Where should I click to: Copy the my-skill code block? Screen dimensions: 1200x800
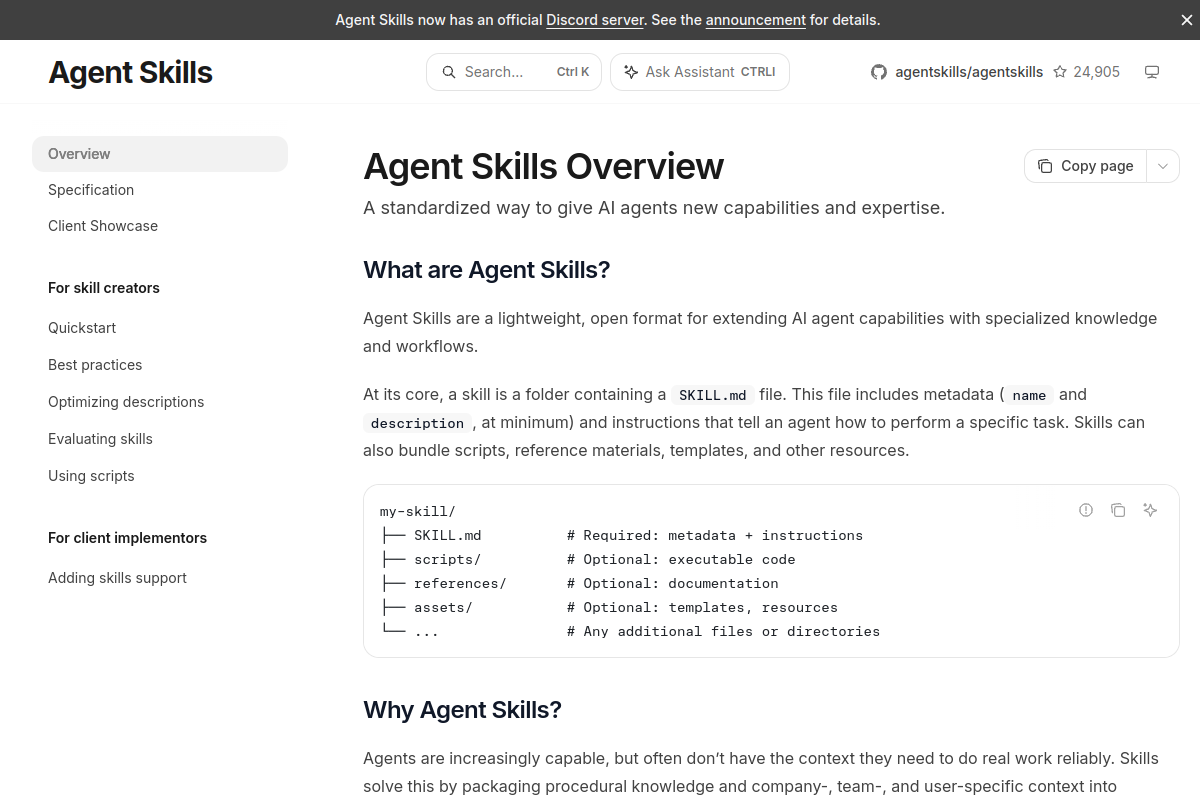pyautogui.click(x=1118, y=510)
